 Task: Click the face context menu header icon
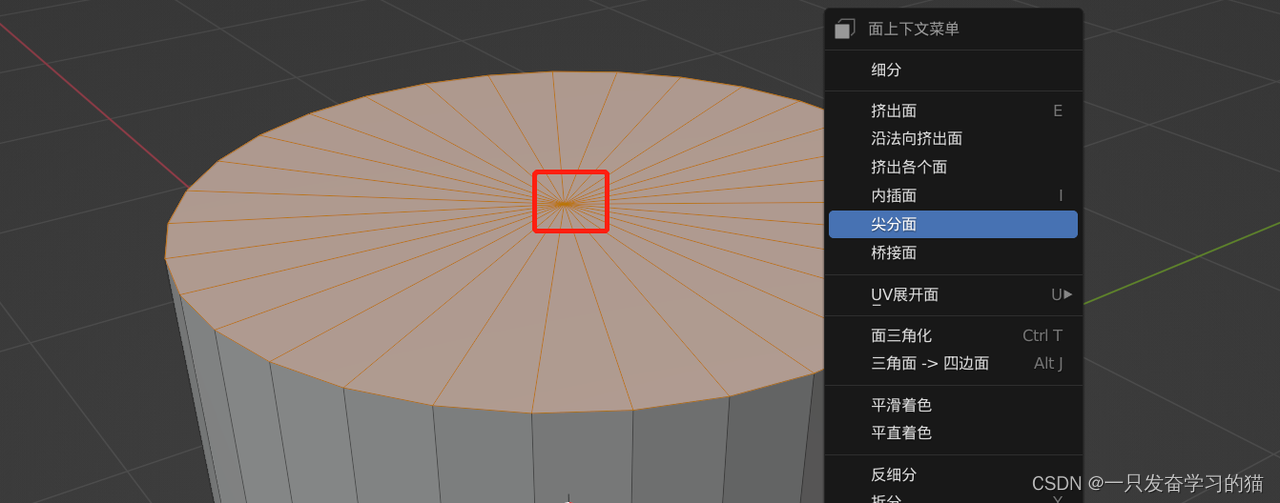pos(845,29)
